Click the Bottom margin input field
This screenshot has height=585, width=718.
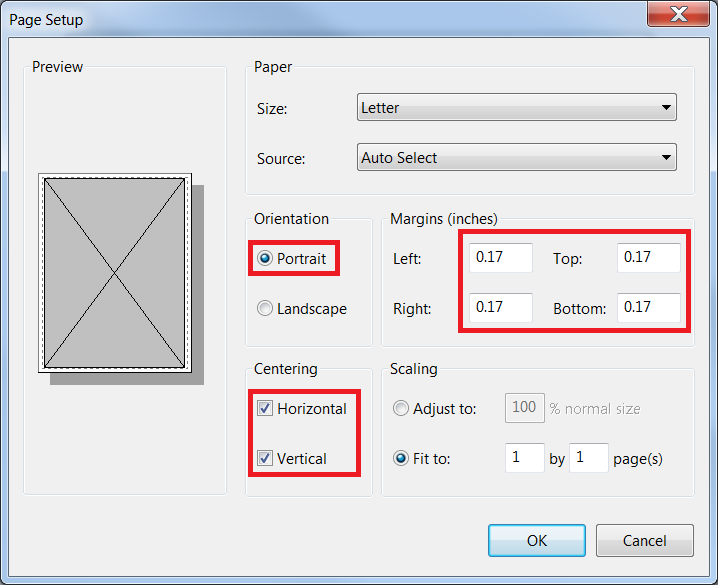649,308
